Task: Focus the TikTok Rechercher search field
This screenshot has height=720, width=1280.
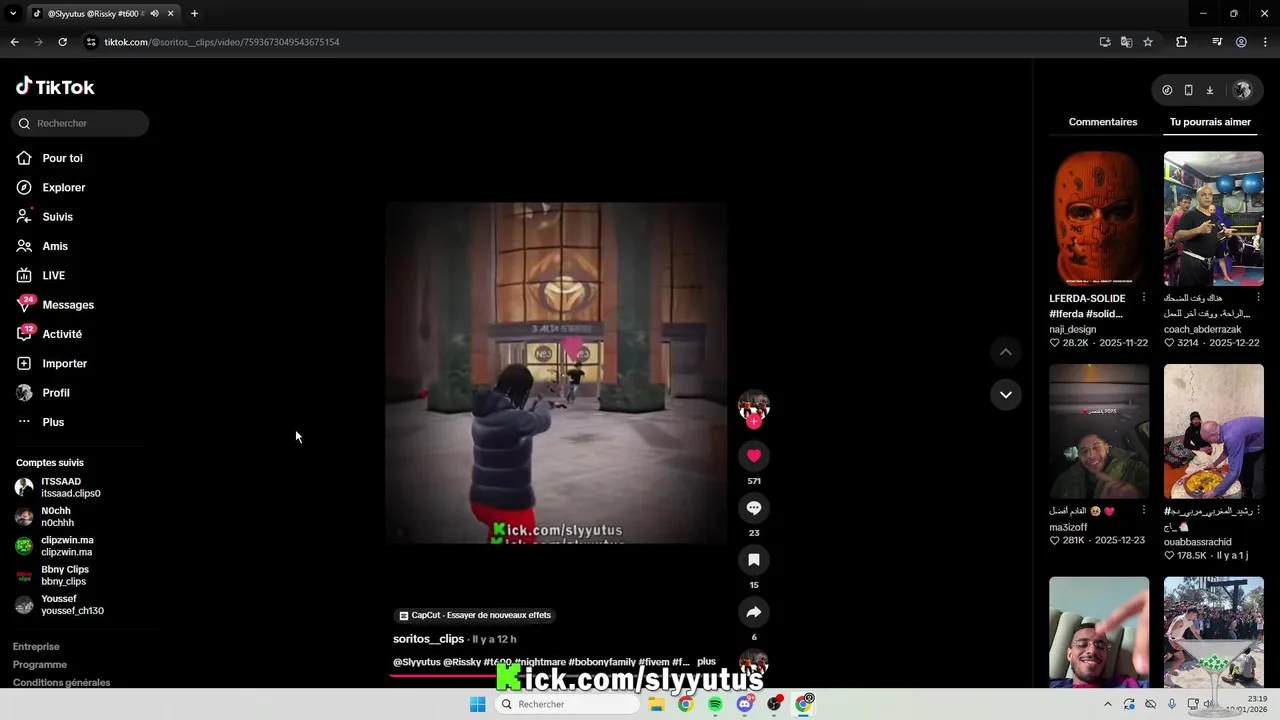Action: click(x=80, y=123)
